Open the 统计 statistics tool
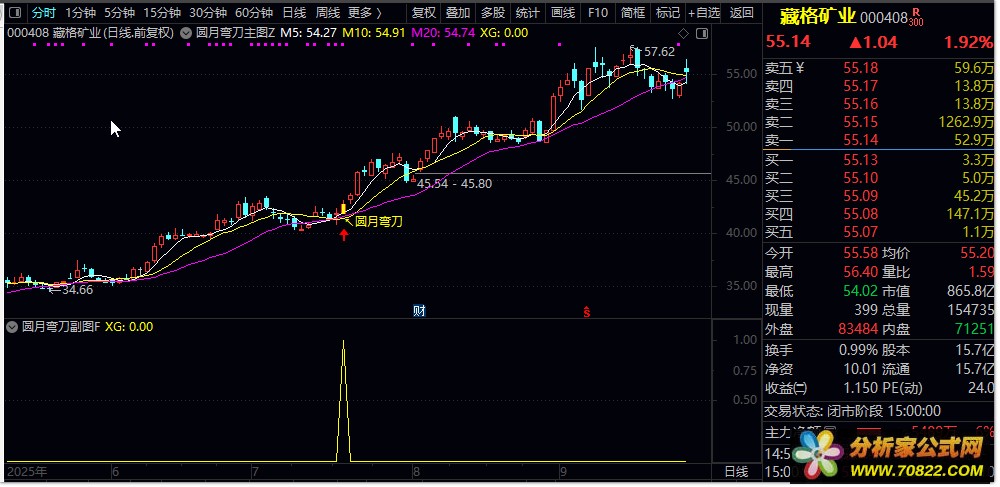 pyautogui.click(x=527, y=12)
